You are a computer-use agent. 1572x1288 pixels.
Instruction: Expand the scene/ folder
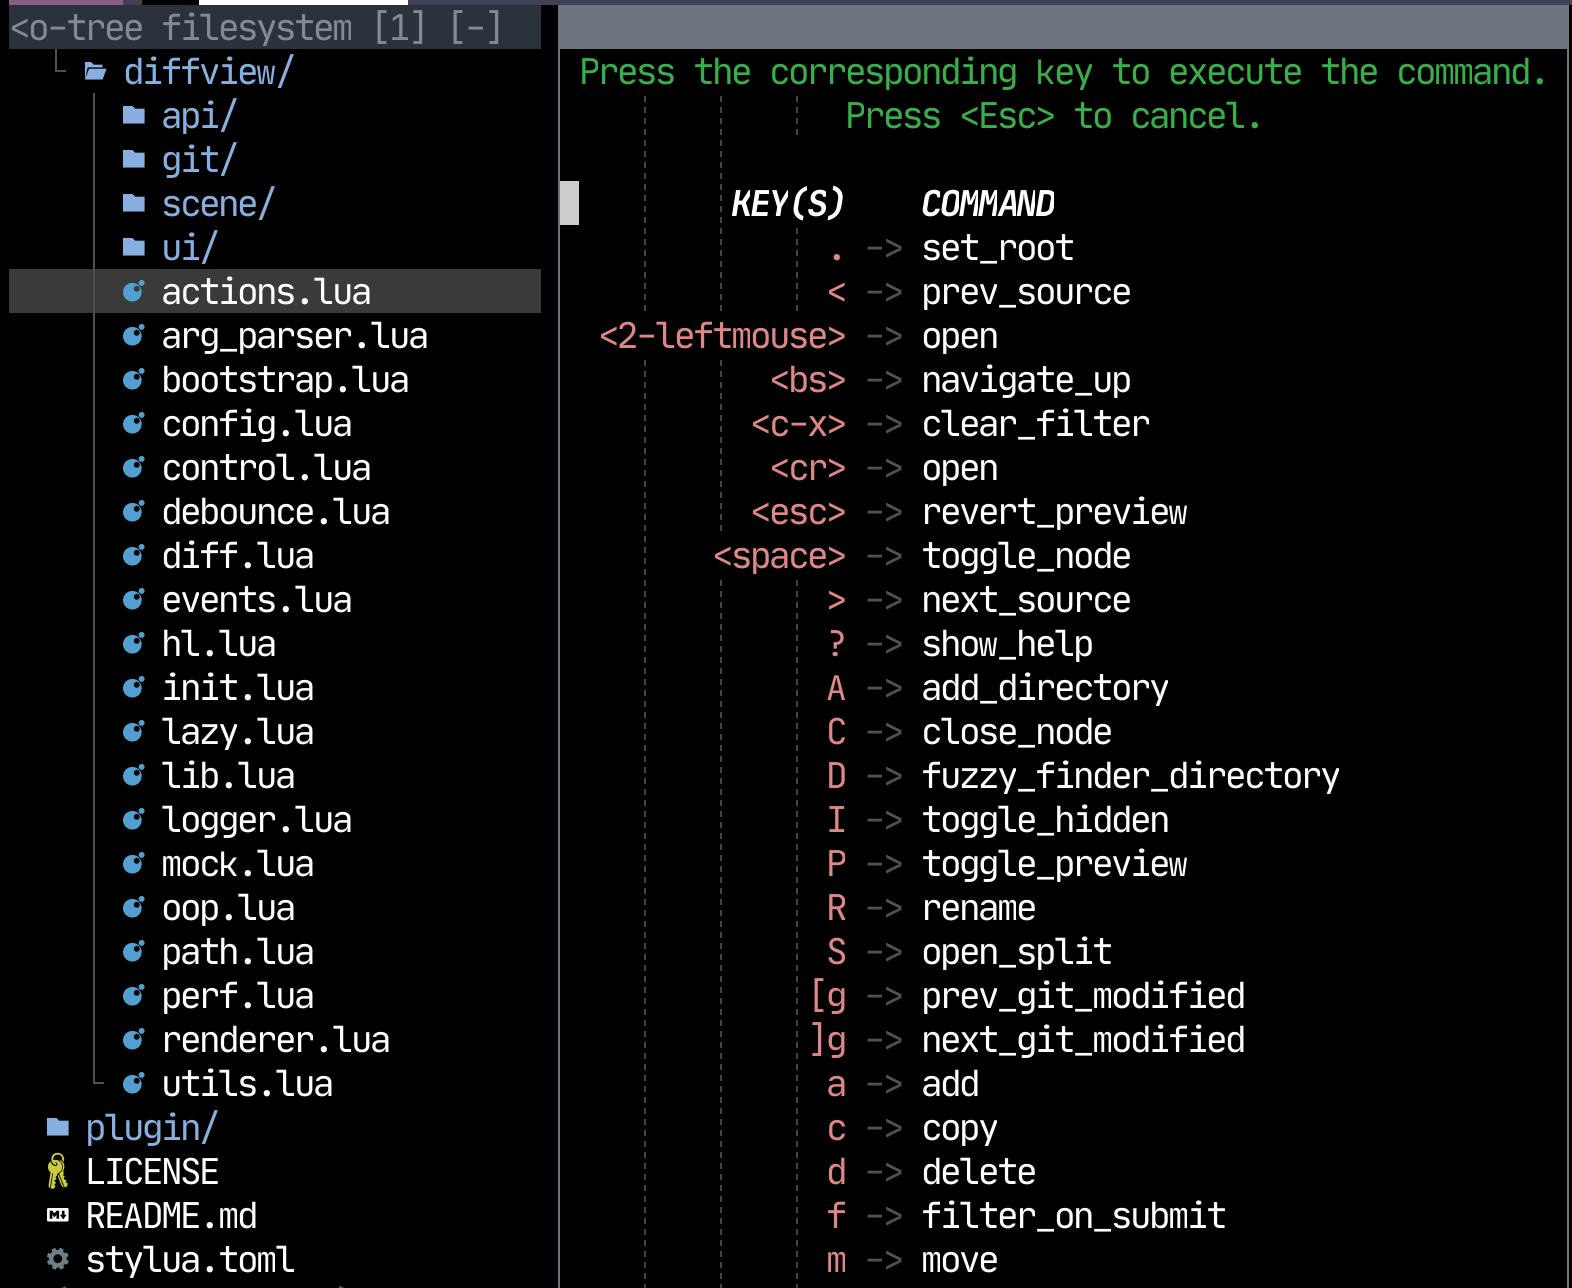tap(218, 204)
